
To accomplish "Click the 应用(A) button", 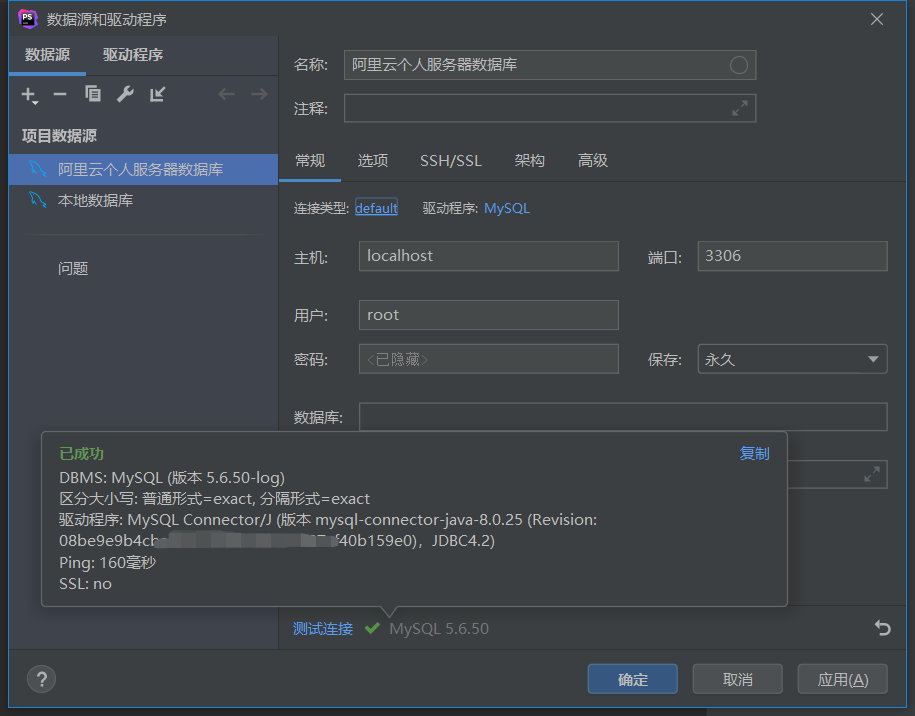I will (843, 679).
